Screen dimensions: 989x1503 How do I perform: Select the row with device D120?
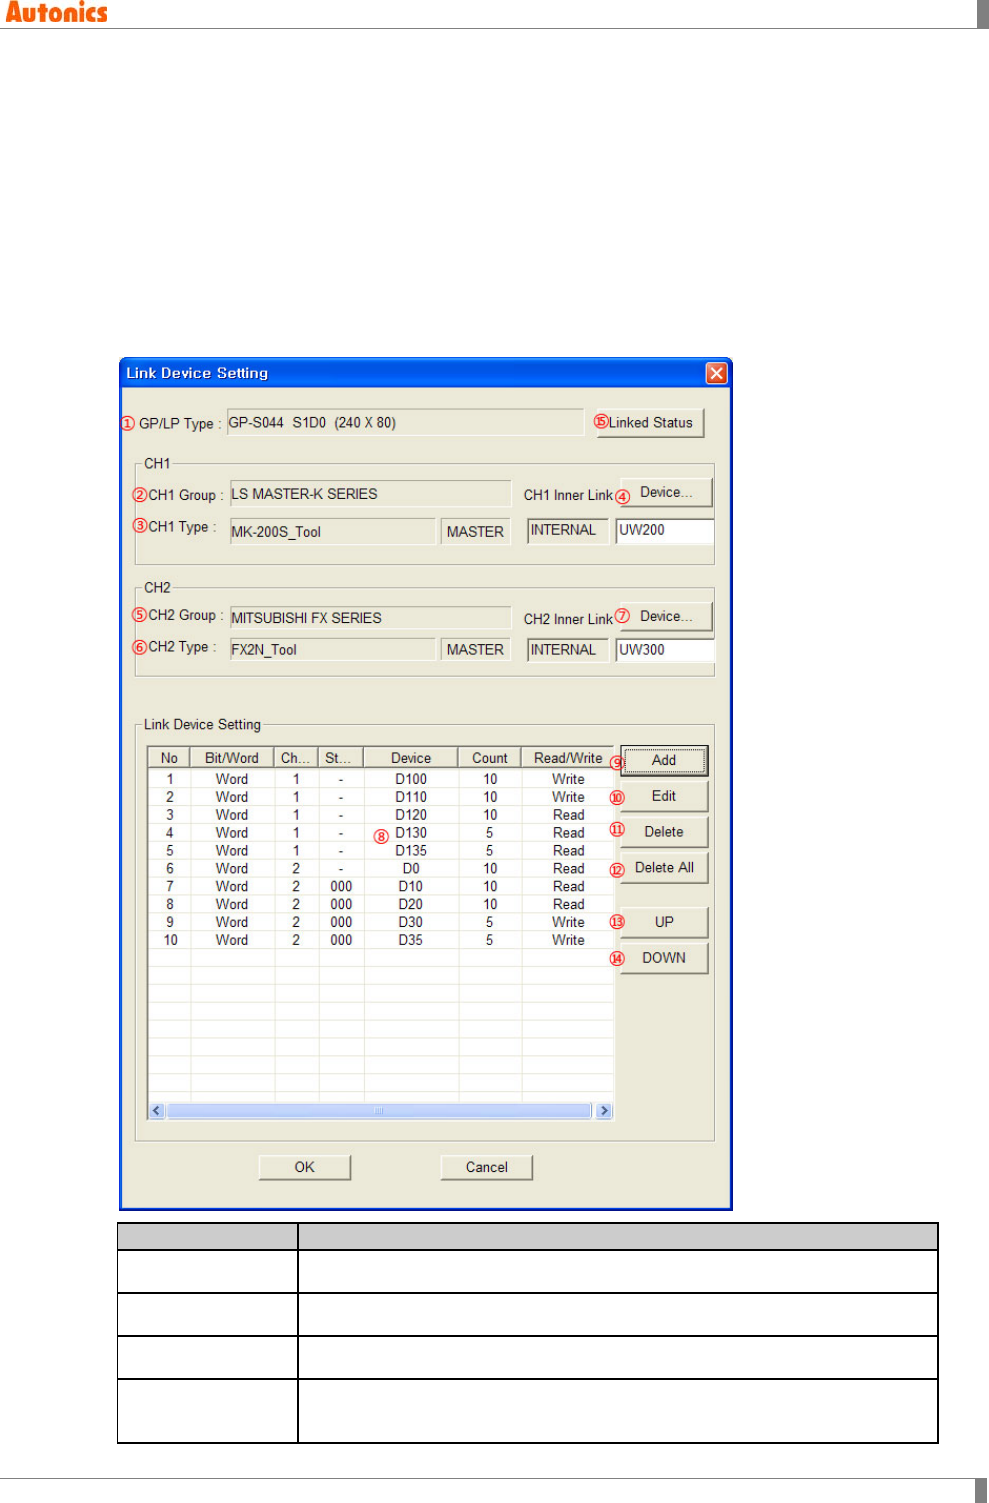click(380, 815)
